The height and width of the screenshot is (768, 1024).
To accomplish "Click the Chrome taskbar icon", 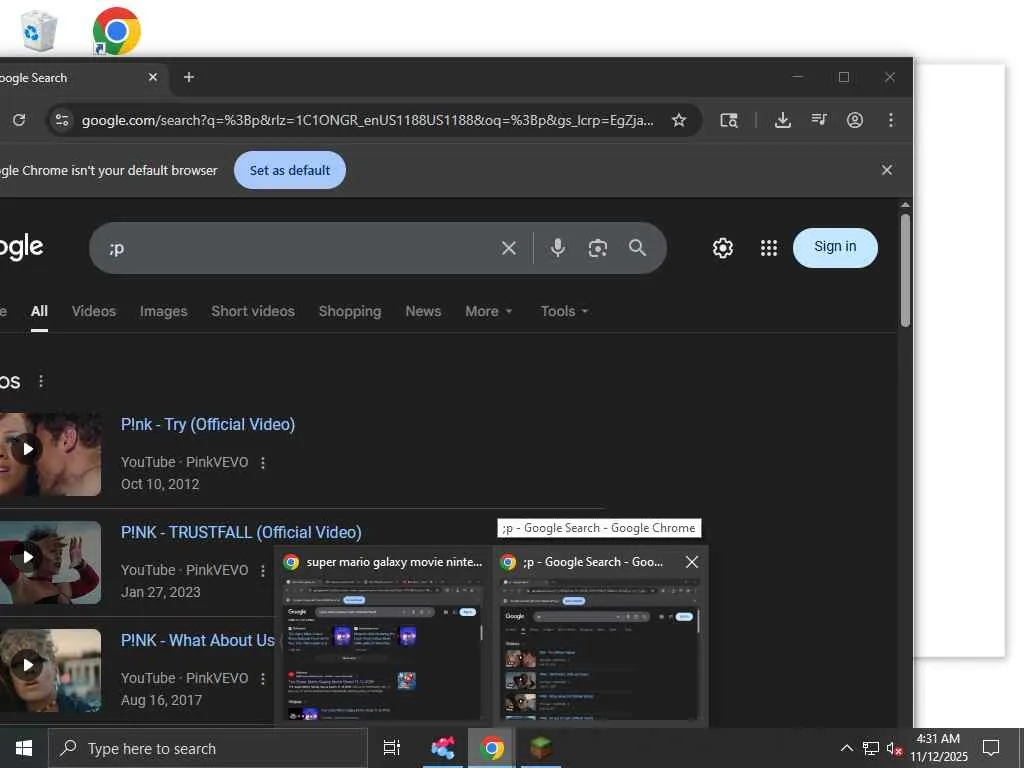I will click(x=492, y=748).
